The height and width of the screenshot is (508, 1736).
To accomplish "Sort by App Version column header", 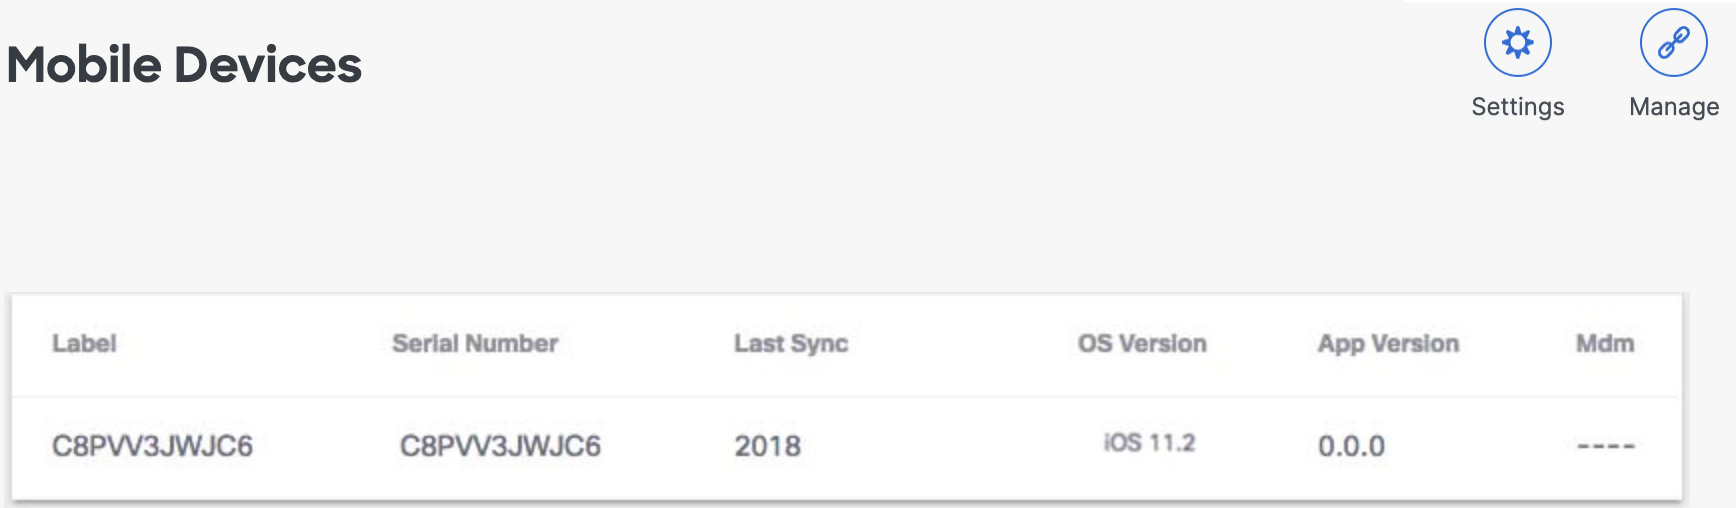I will tap(1388, 344).
